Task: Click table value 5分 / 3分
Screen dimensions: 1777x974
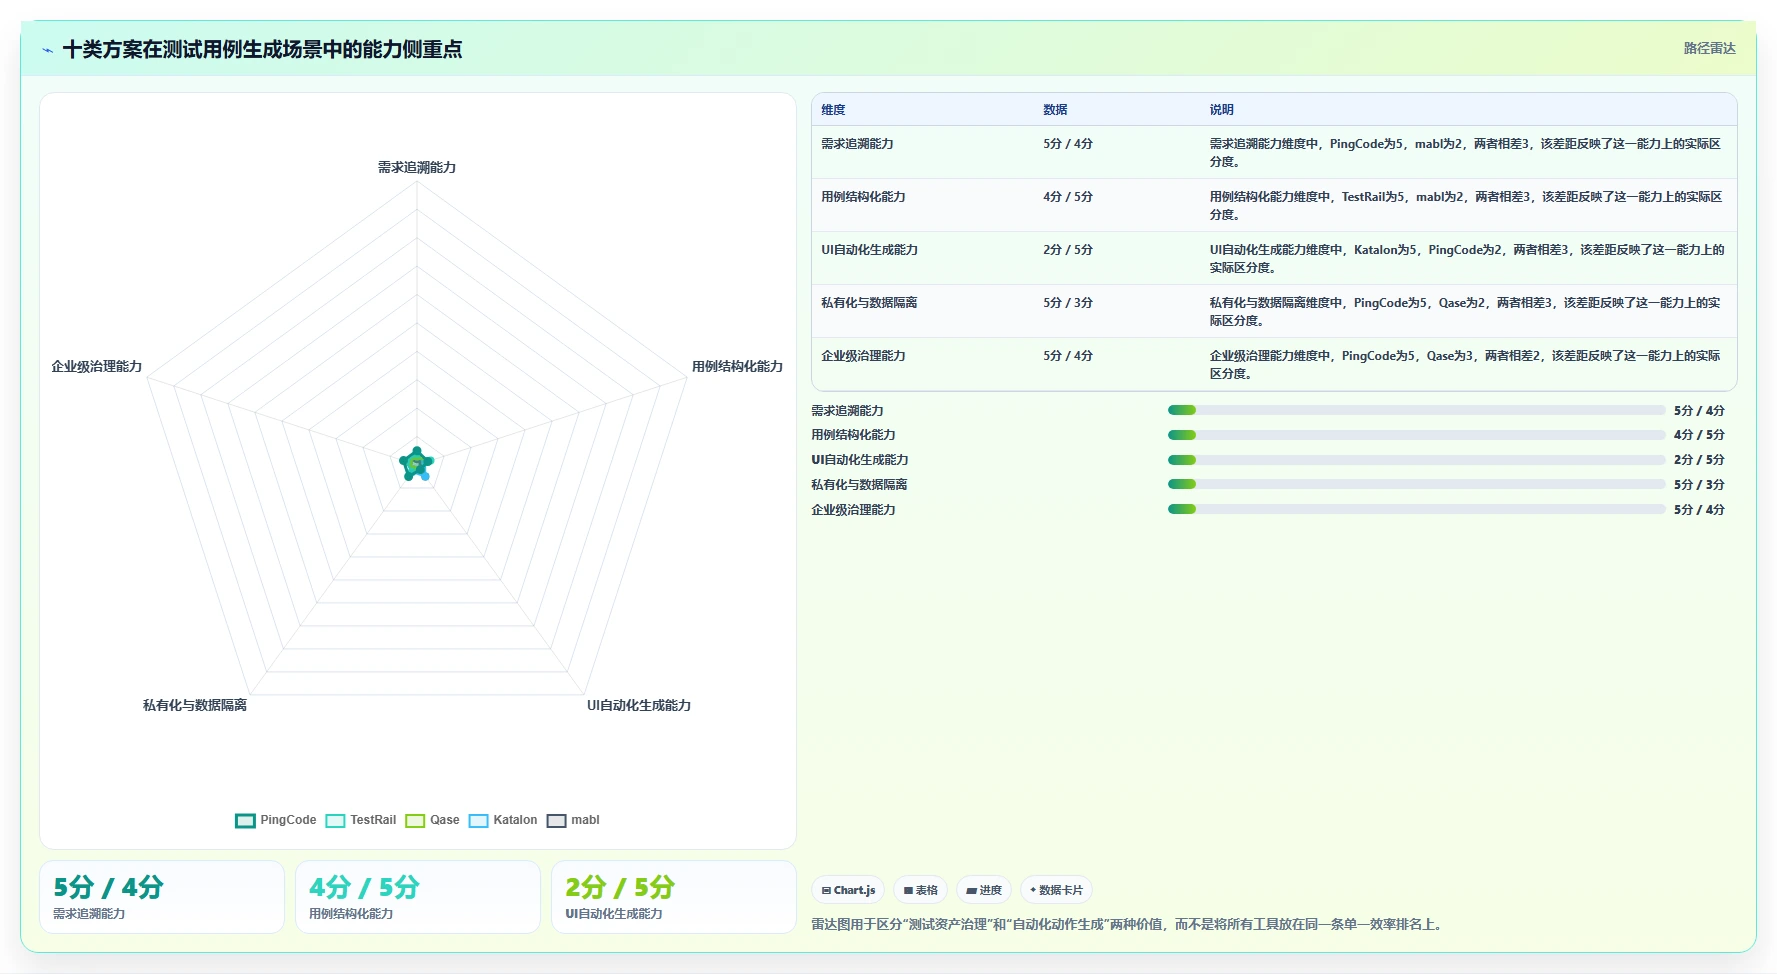Action: tap(1068, 303)
